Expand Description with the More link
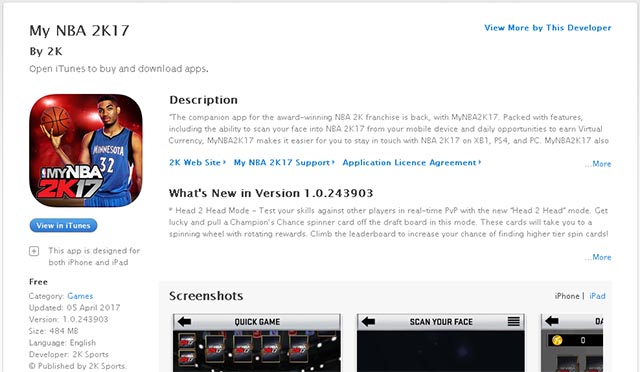Image resolution: width=640 pixels, height=372 pixels. click(598, 164)
